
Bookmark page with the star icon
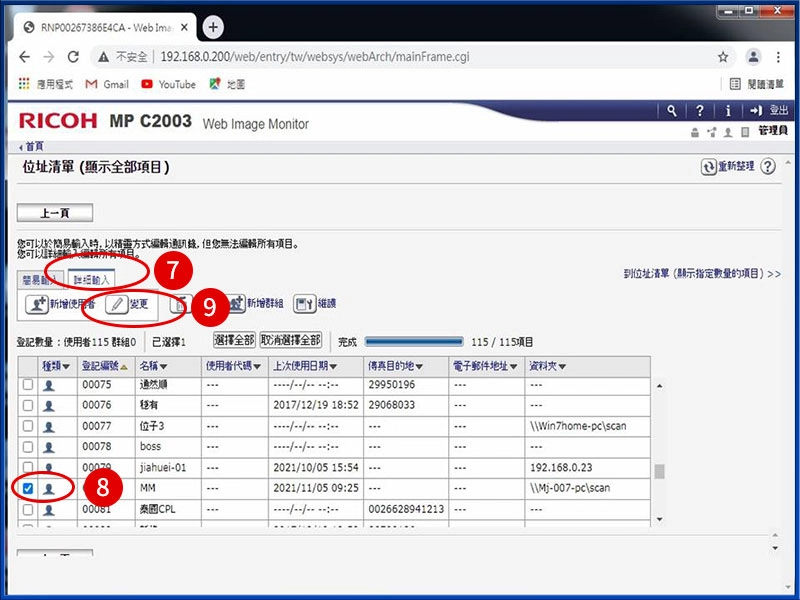tap(723, 57)
